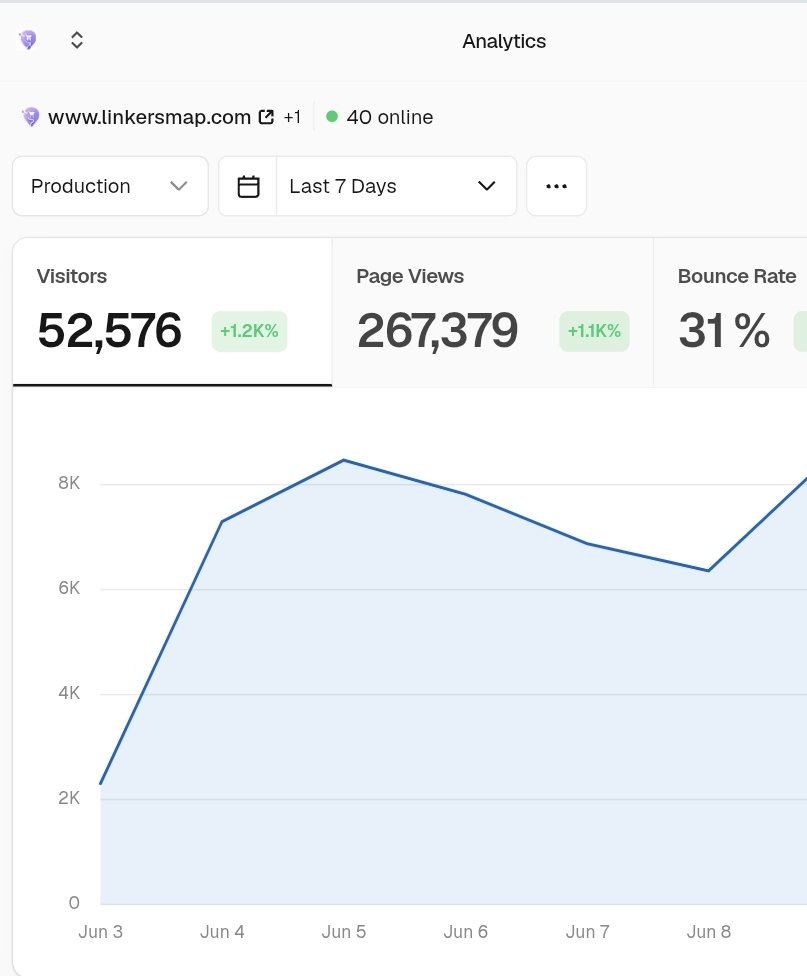This screenshot has width=807, height=976.
Task: Click the green online status dot
Action: (332, 116)
